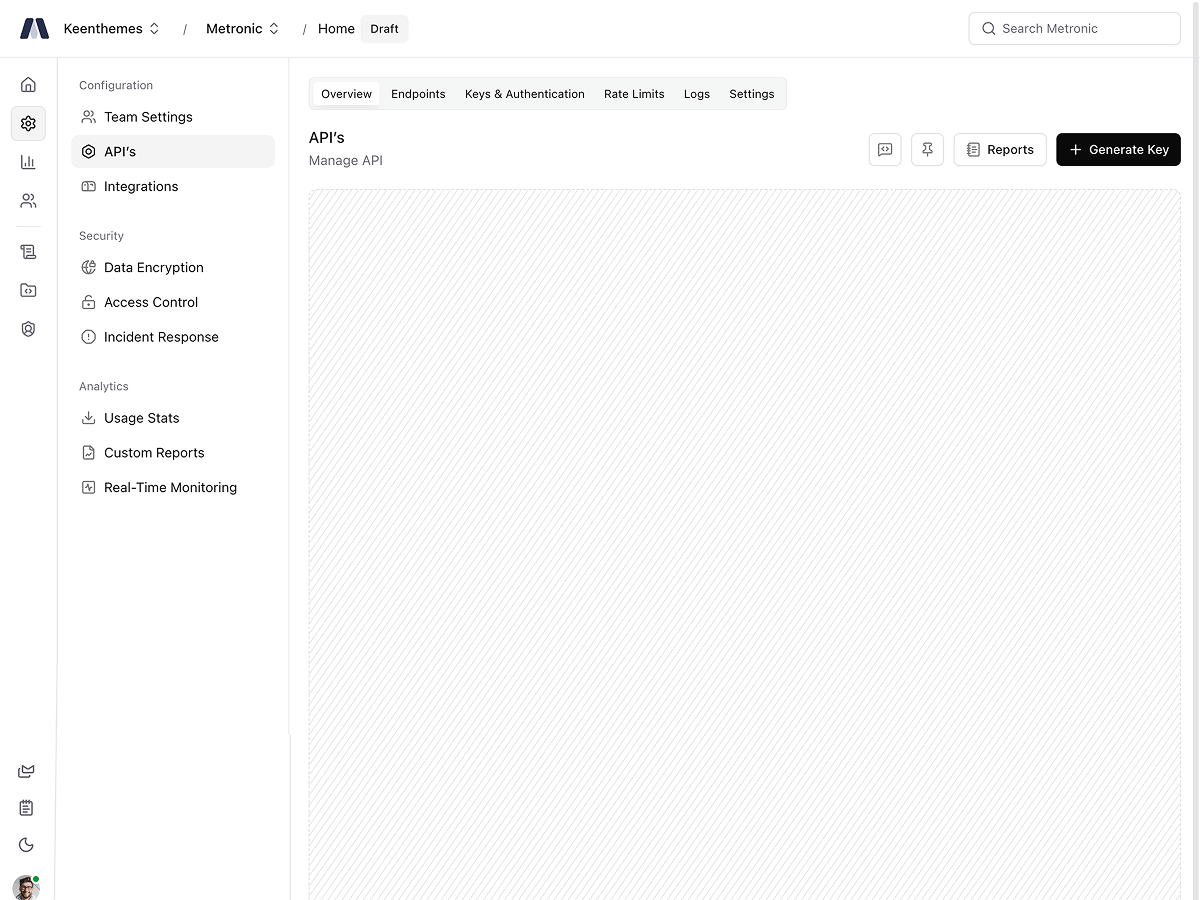
Task: Click the users icon in left rail
Action: click(28, 201)
